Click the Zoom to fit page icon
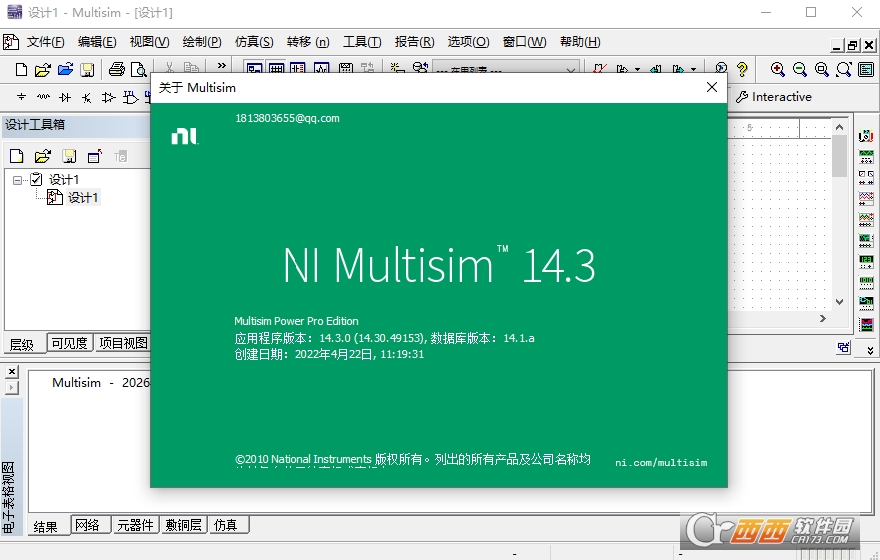 (844, 70)
